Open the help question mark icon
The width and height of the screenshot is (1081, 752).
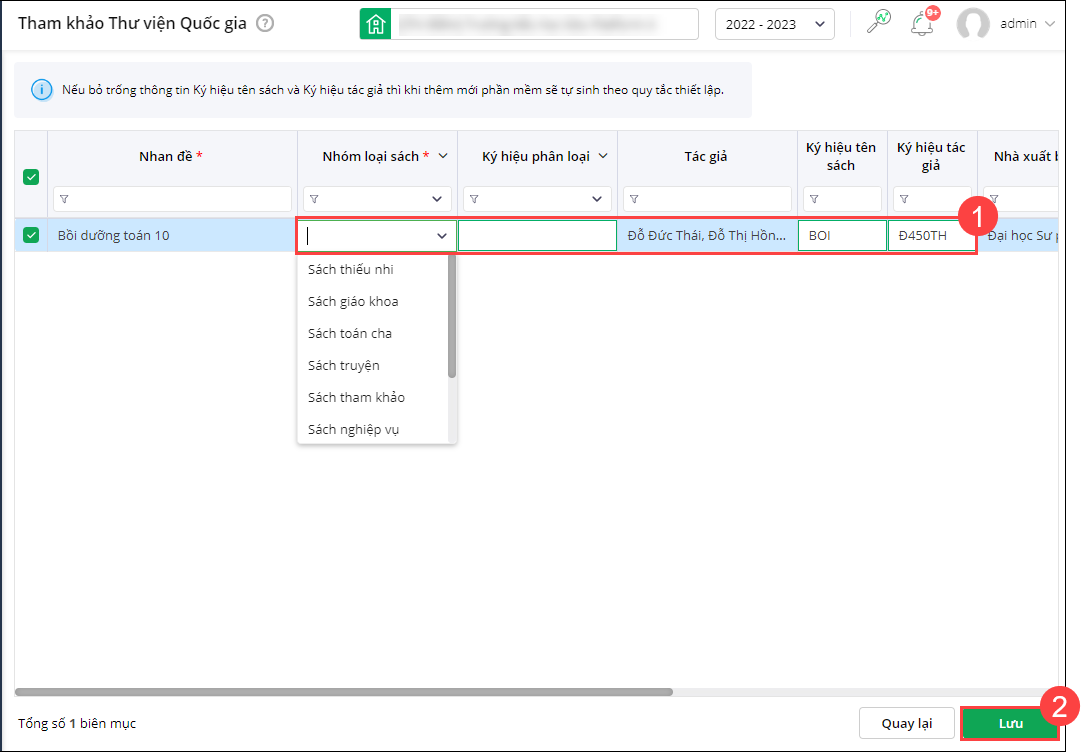click(265, 24)
